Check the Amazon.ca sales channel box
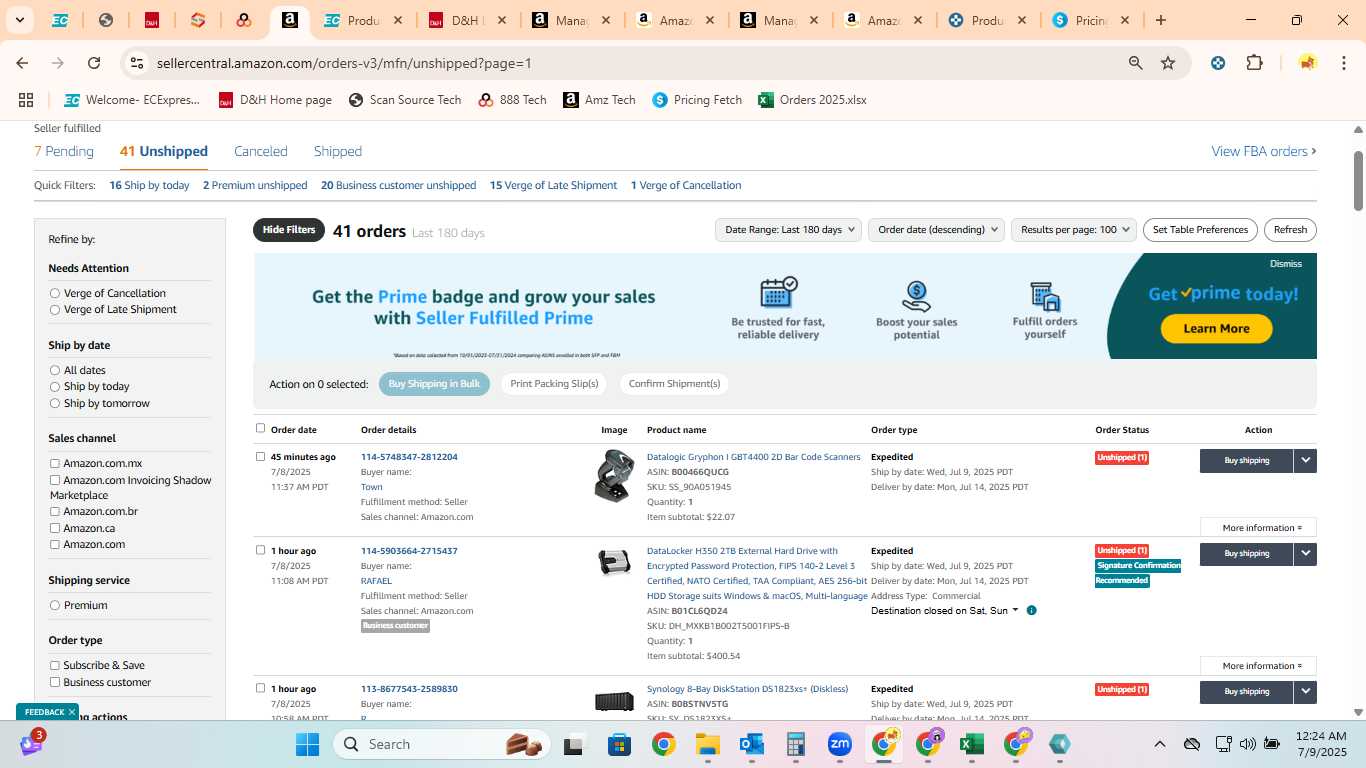 coord(55,528)
